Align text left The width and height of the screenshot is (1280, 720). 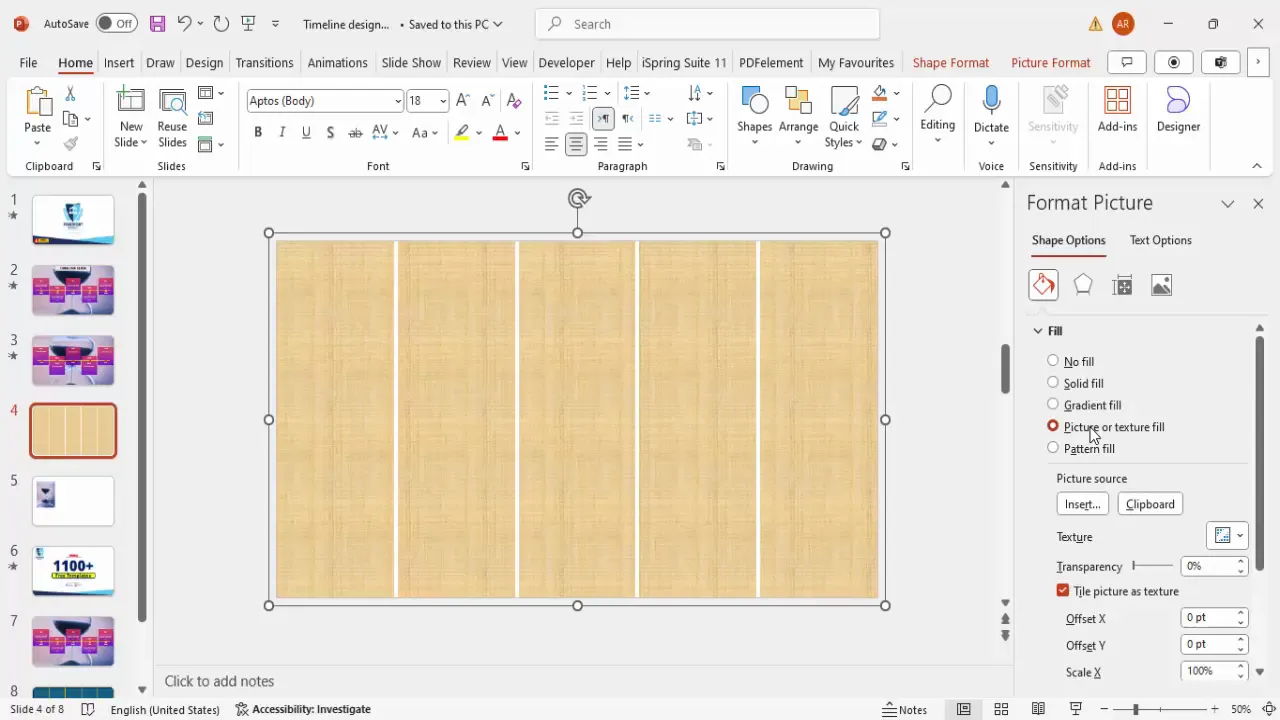[551, 144]
